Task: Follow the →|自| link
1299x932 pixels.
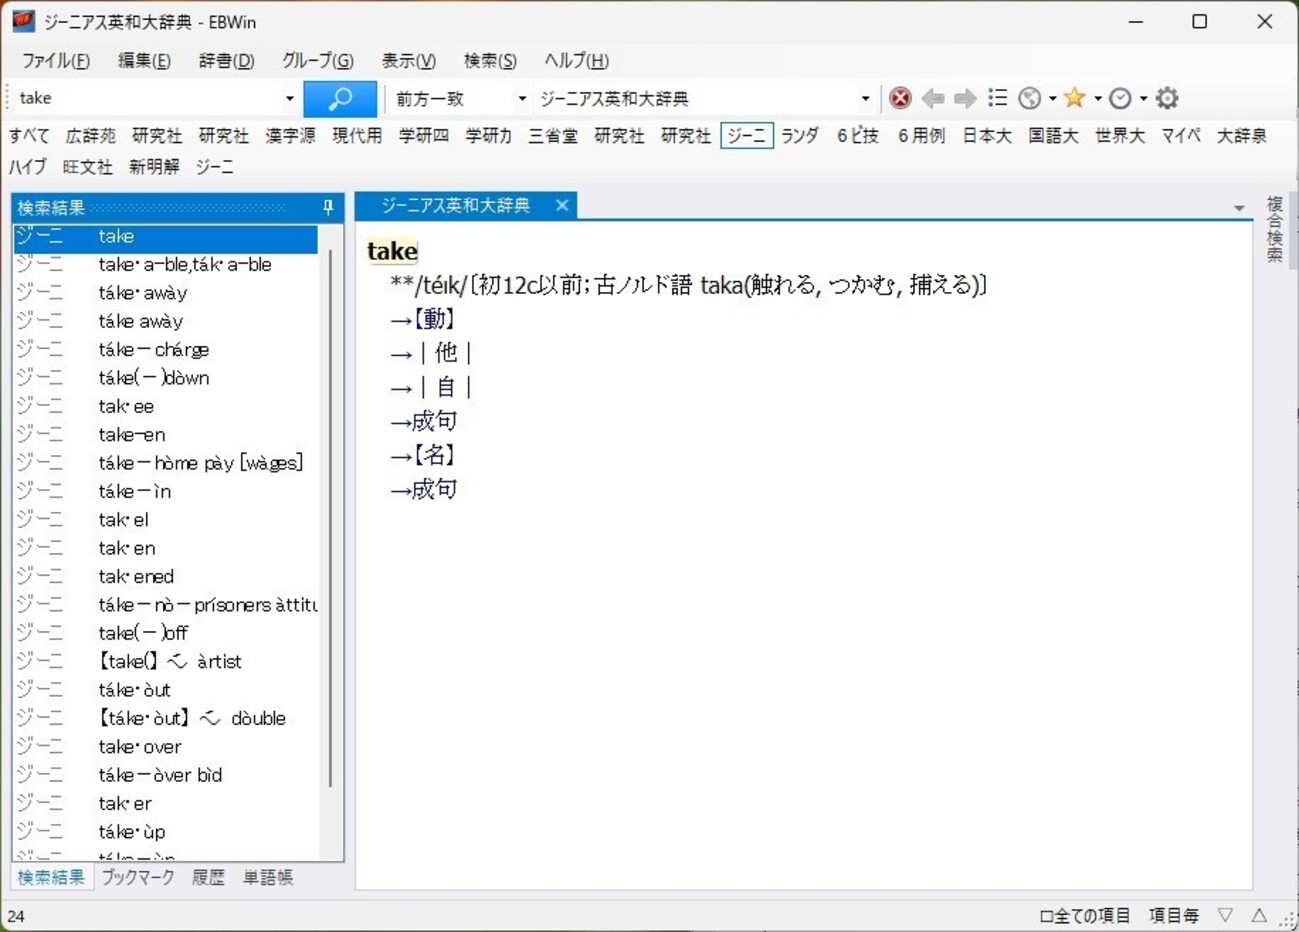Action: tap(432, 387)
